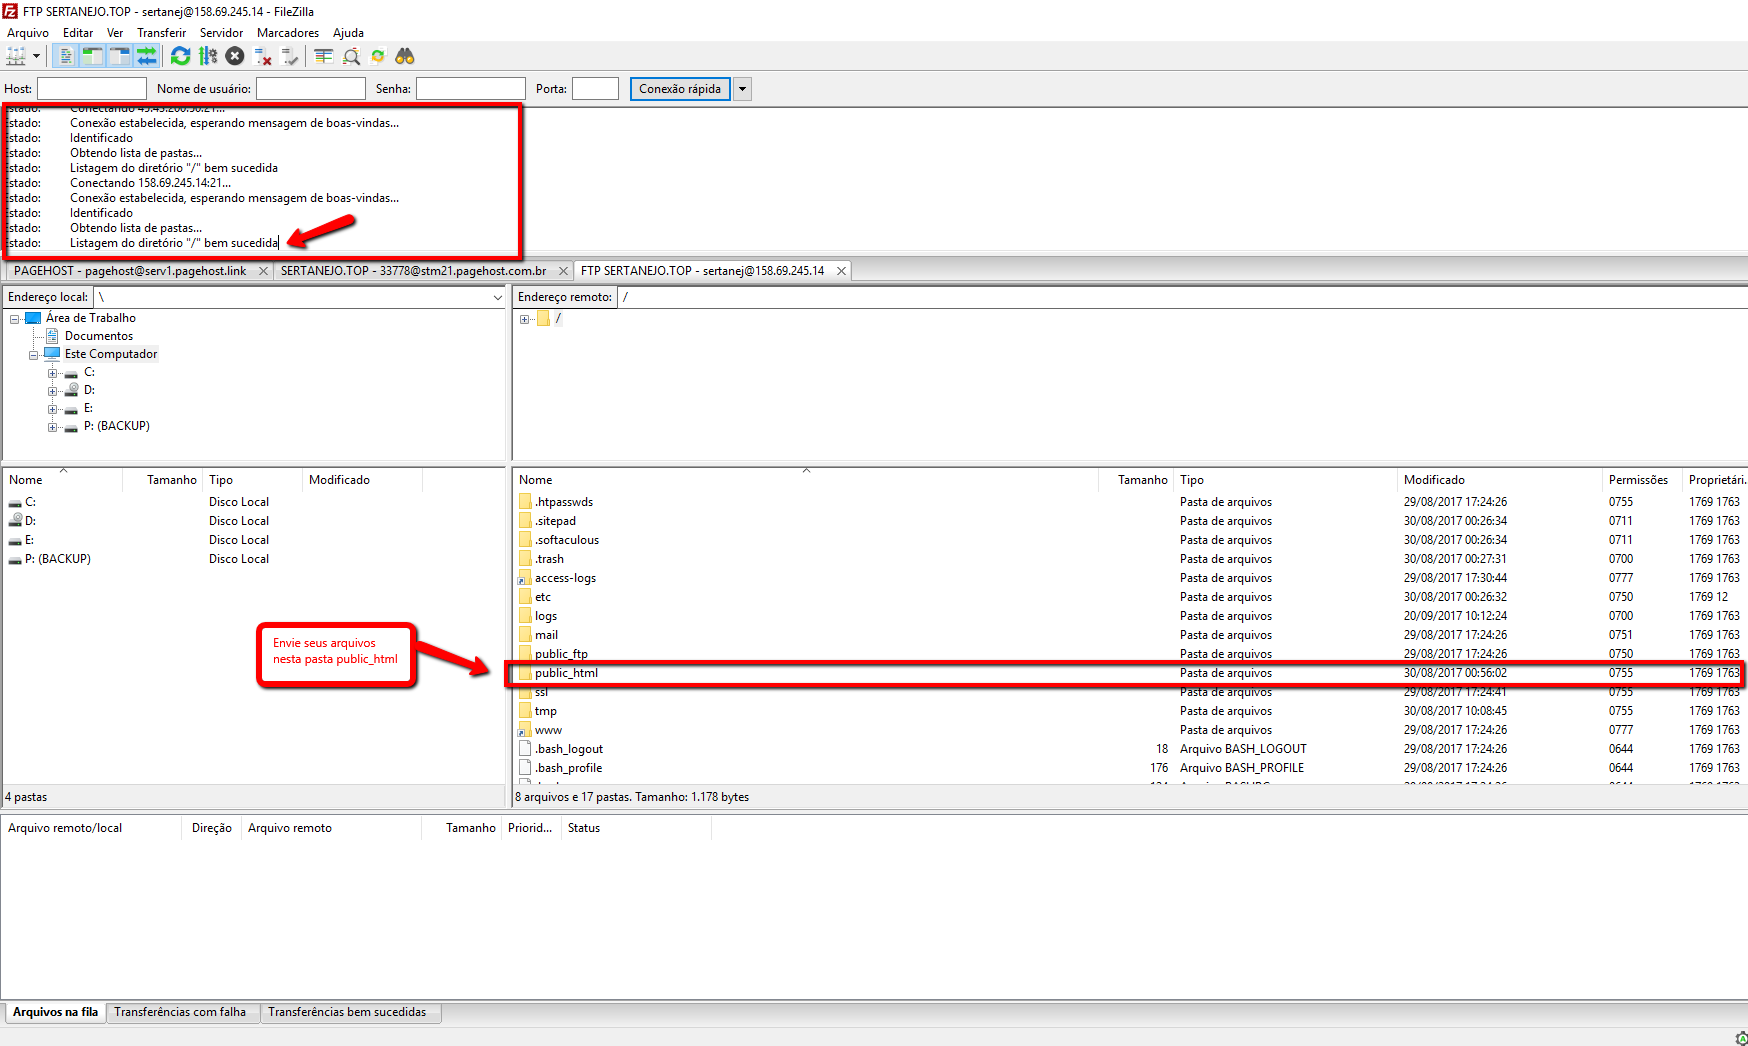Open Endereço local path dropdown
The height and width of the screenshot is (1046, 1748).
pyautogui.click(x=498, y=297)
